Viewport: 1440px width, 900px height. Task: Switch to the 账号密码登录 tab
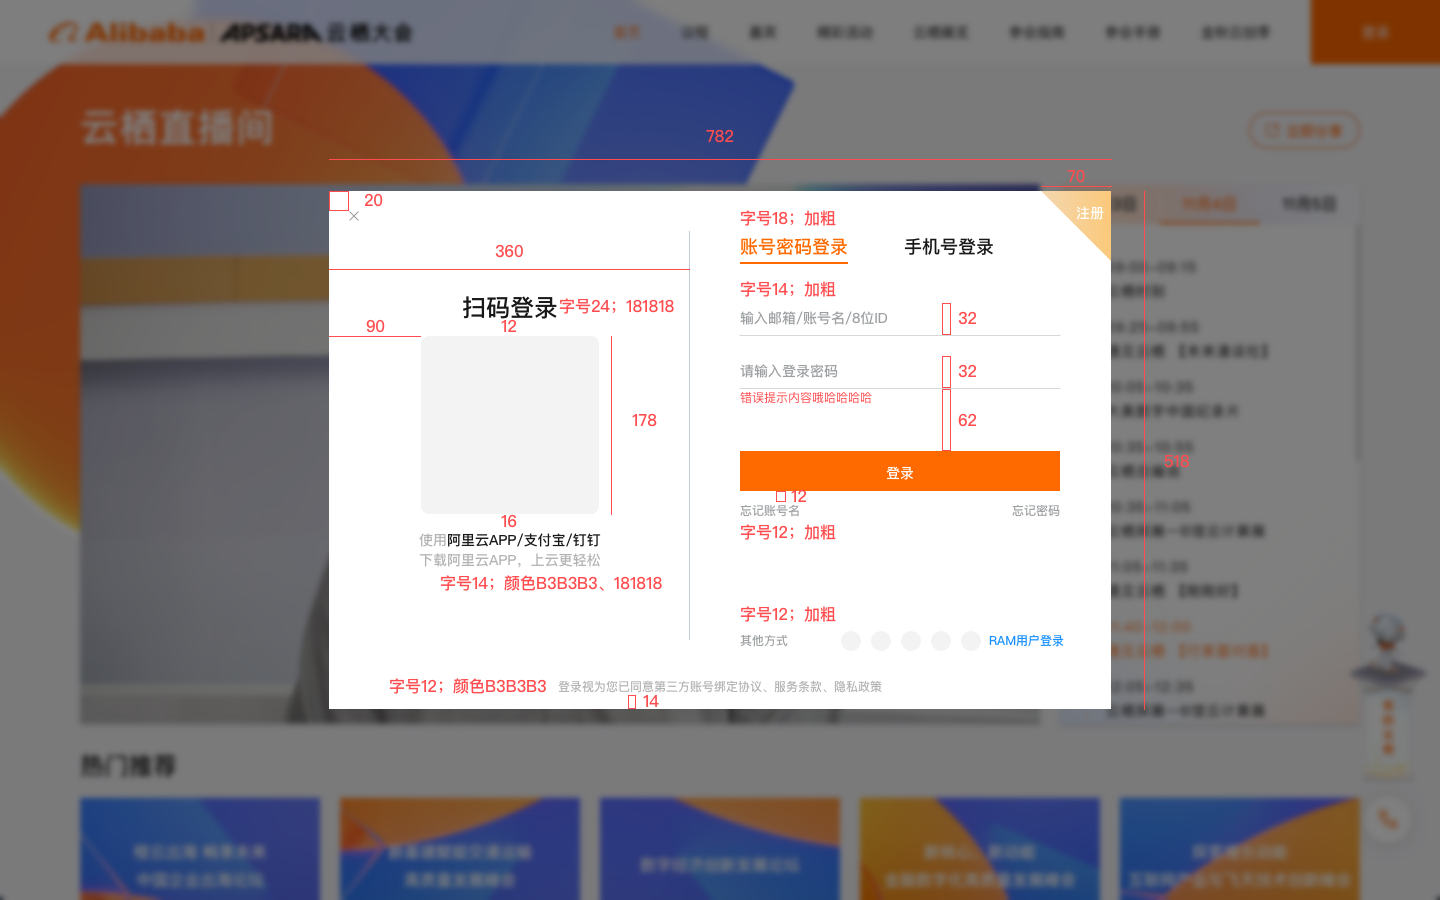pyautogui.click(x=793, y=247)
